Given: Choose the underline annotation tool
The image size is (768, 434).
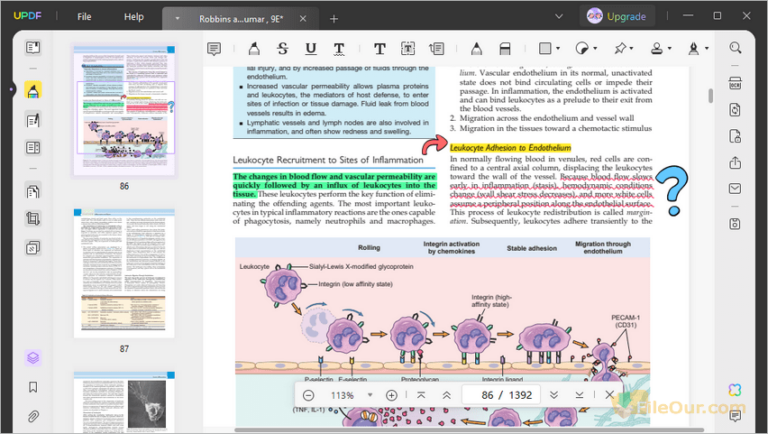Looking at the screenshot, I should 311,48.
